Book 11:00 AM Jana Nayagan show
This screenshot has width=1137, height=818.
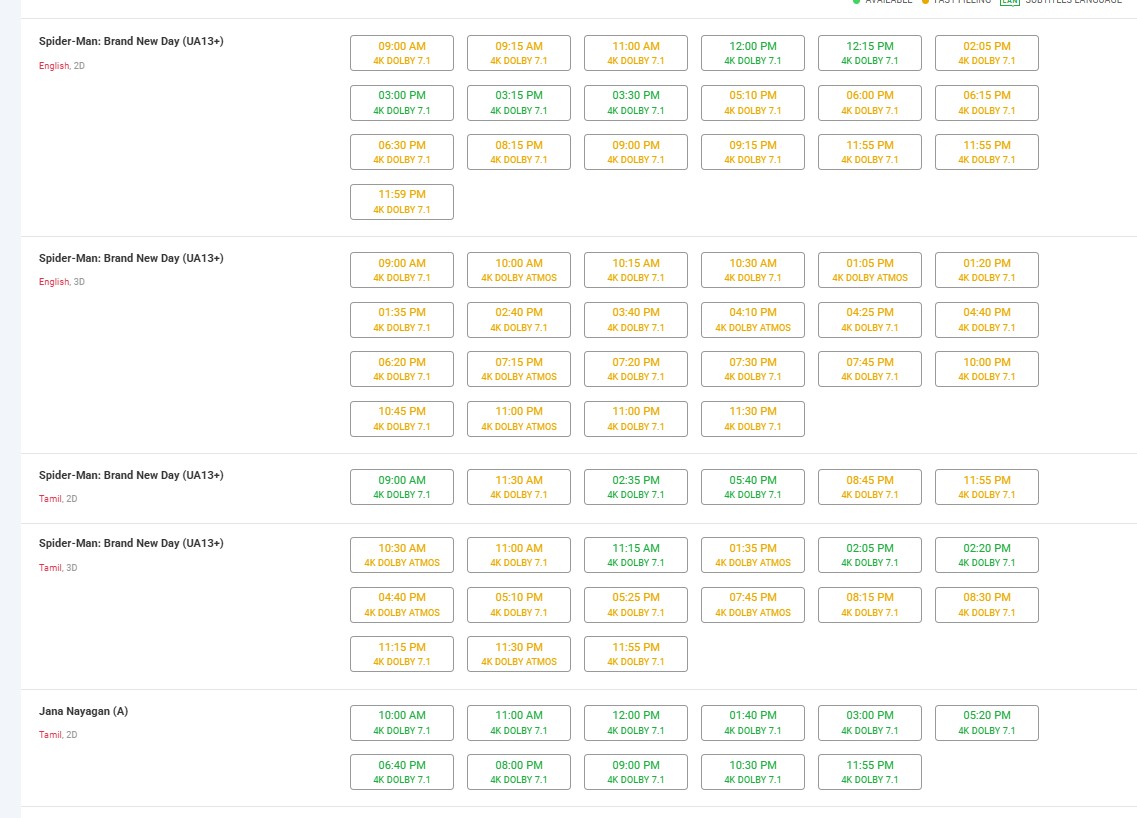pyautogui.click(x=518, y=723)
